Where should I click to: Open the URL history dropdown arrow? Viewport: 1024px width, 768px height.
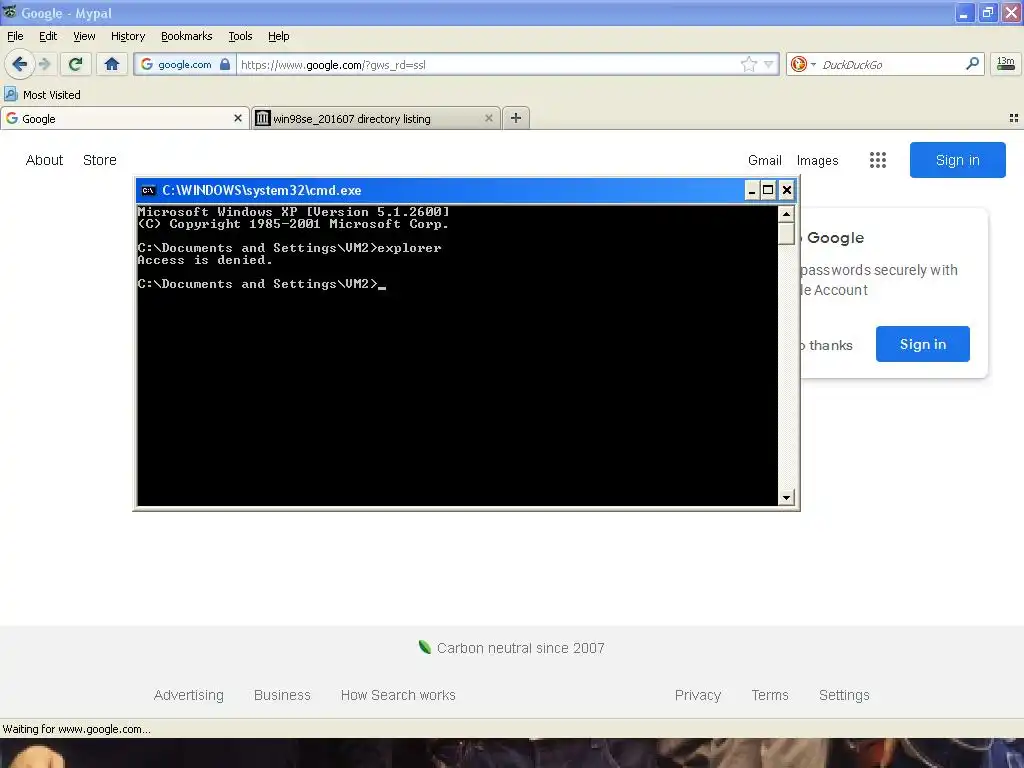click(769, 64)
